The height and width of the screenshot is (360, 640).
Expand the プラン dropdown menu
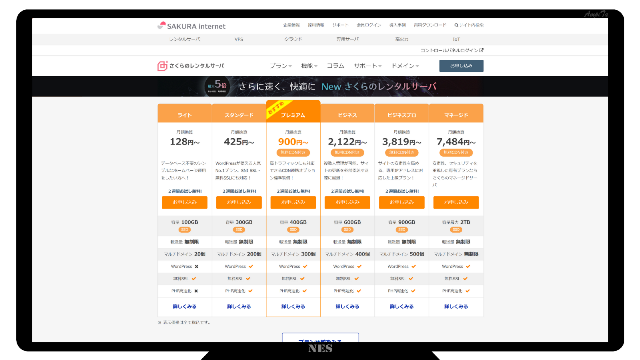coord(281,66)
